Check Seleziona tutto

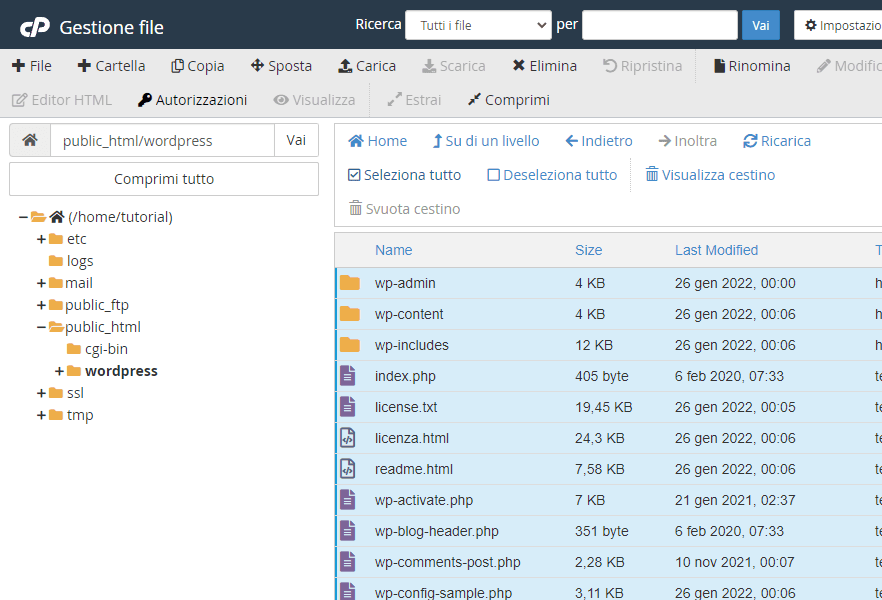(x=404, y=175)
